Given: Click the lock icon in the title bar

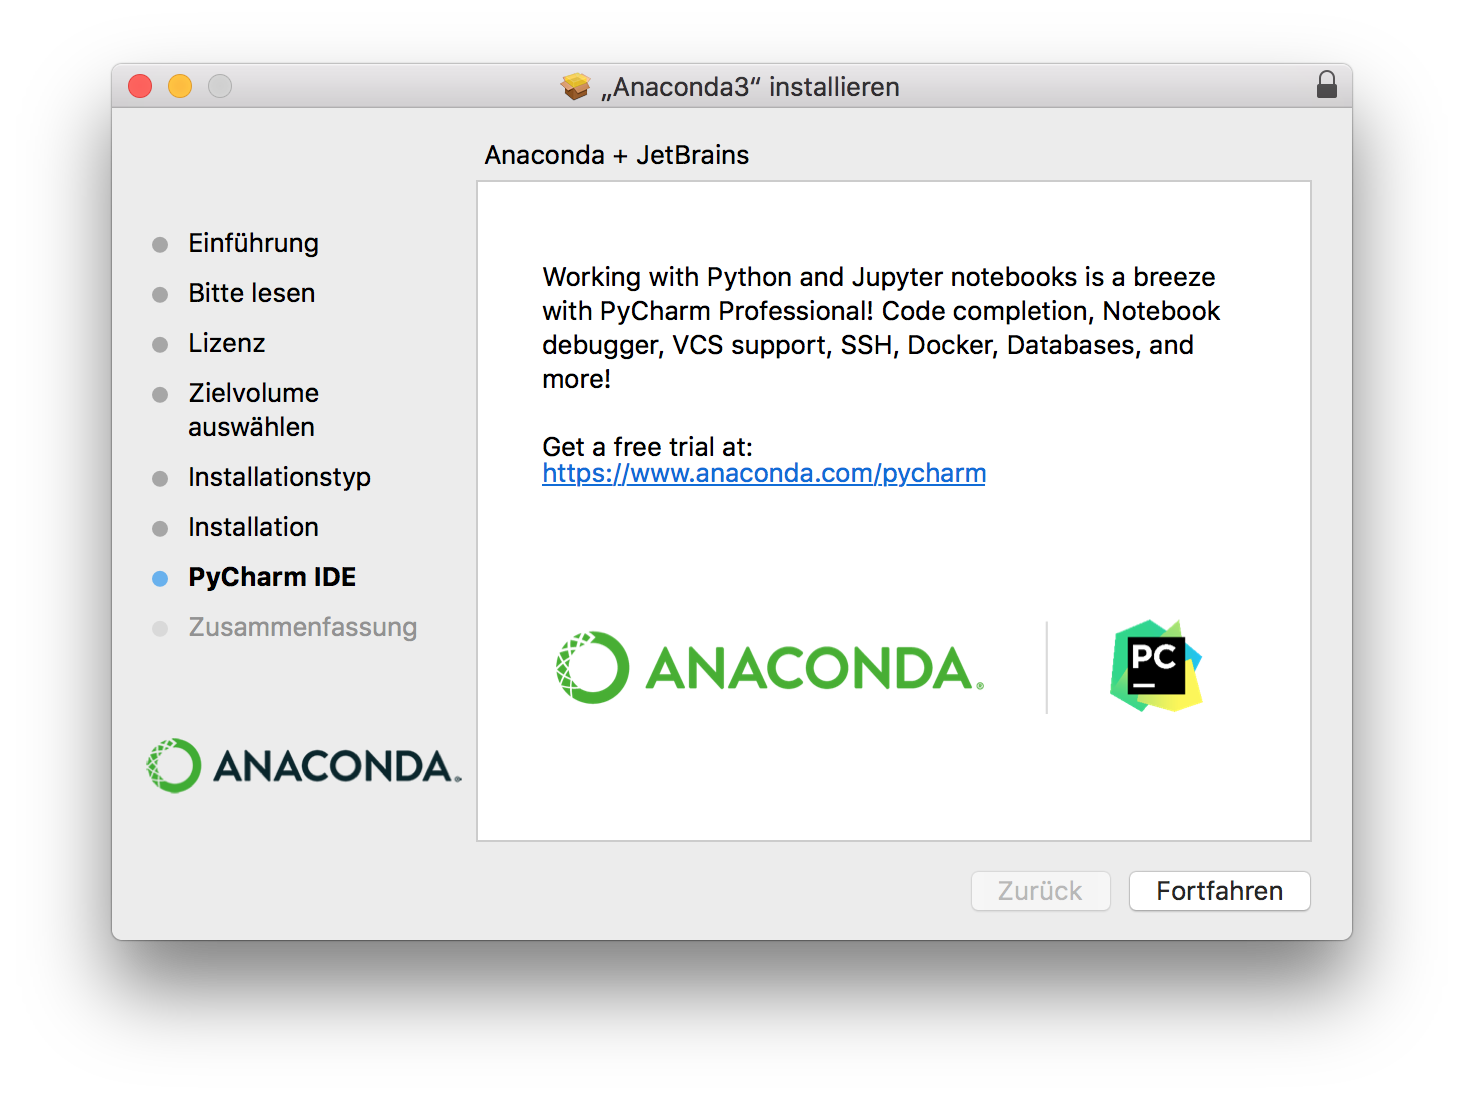Looking at the screenshot, I should (1327, 85).
